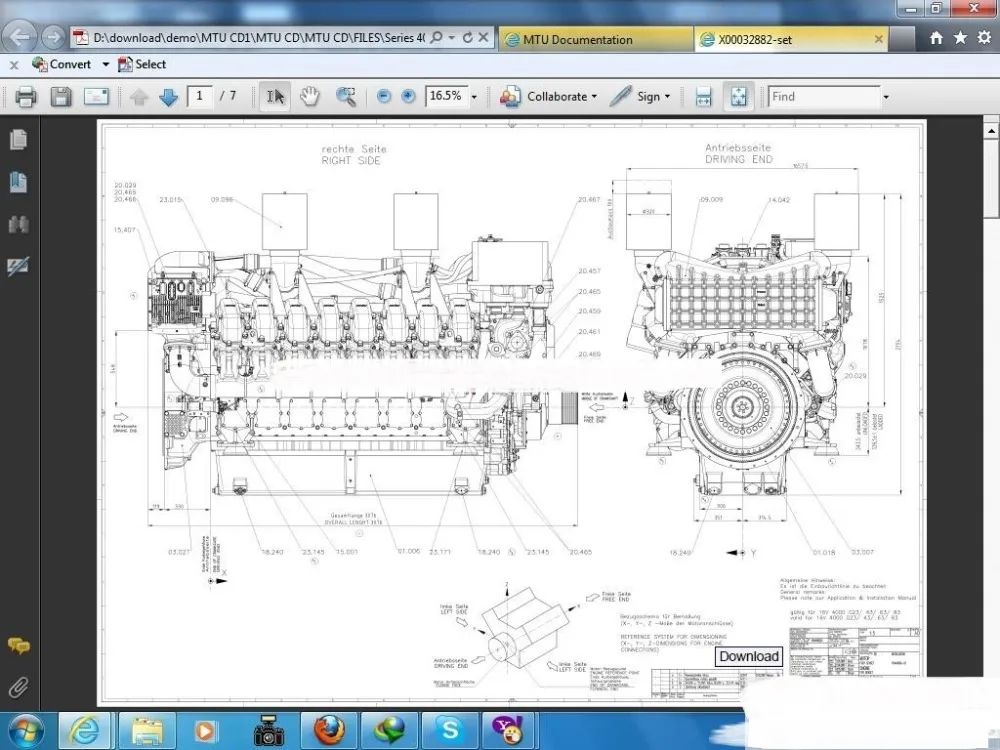
Task: Toggle the text Select cursor tool
Action: click(x=275, y=97)
